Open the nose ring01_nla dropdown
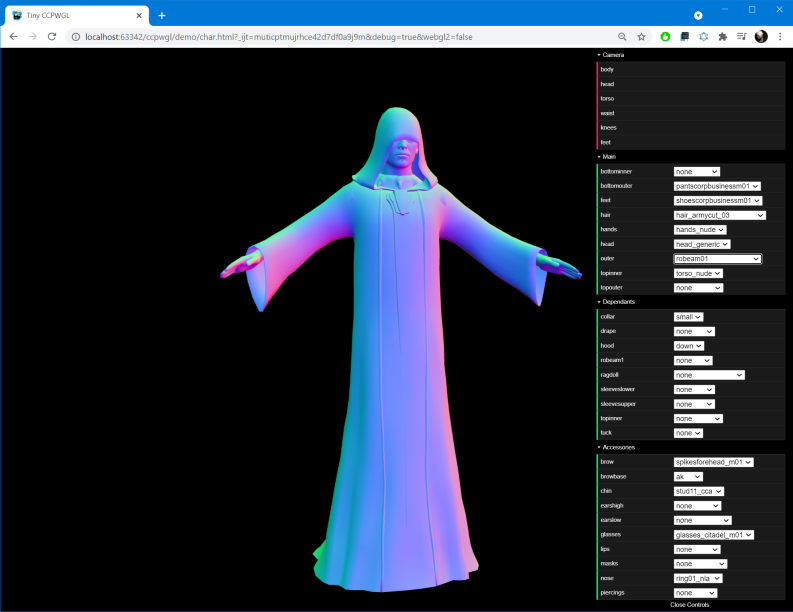The width and height of the screenshot is (793, 612). (698, 579)
